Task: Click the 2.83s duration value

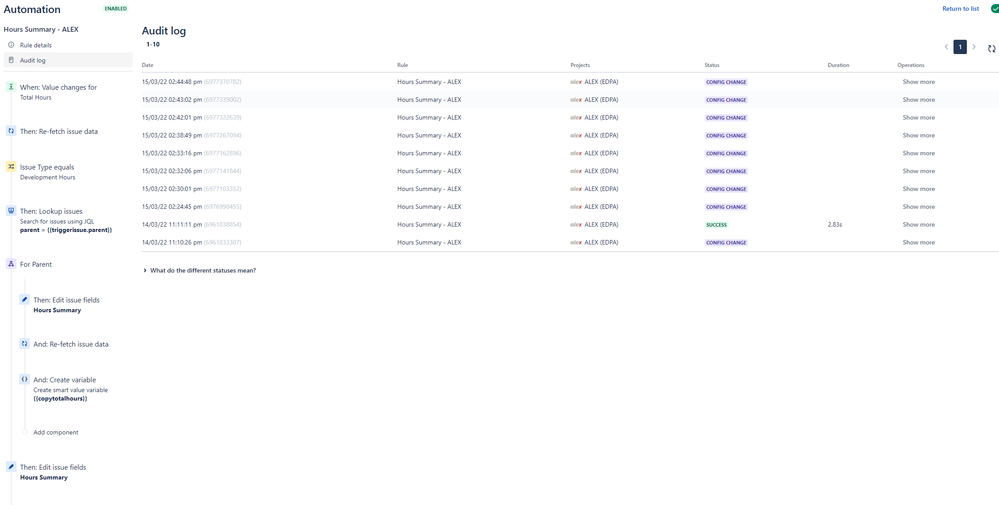Action: click(x=835, y=225)
